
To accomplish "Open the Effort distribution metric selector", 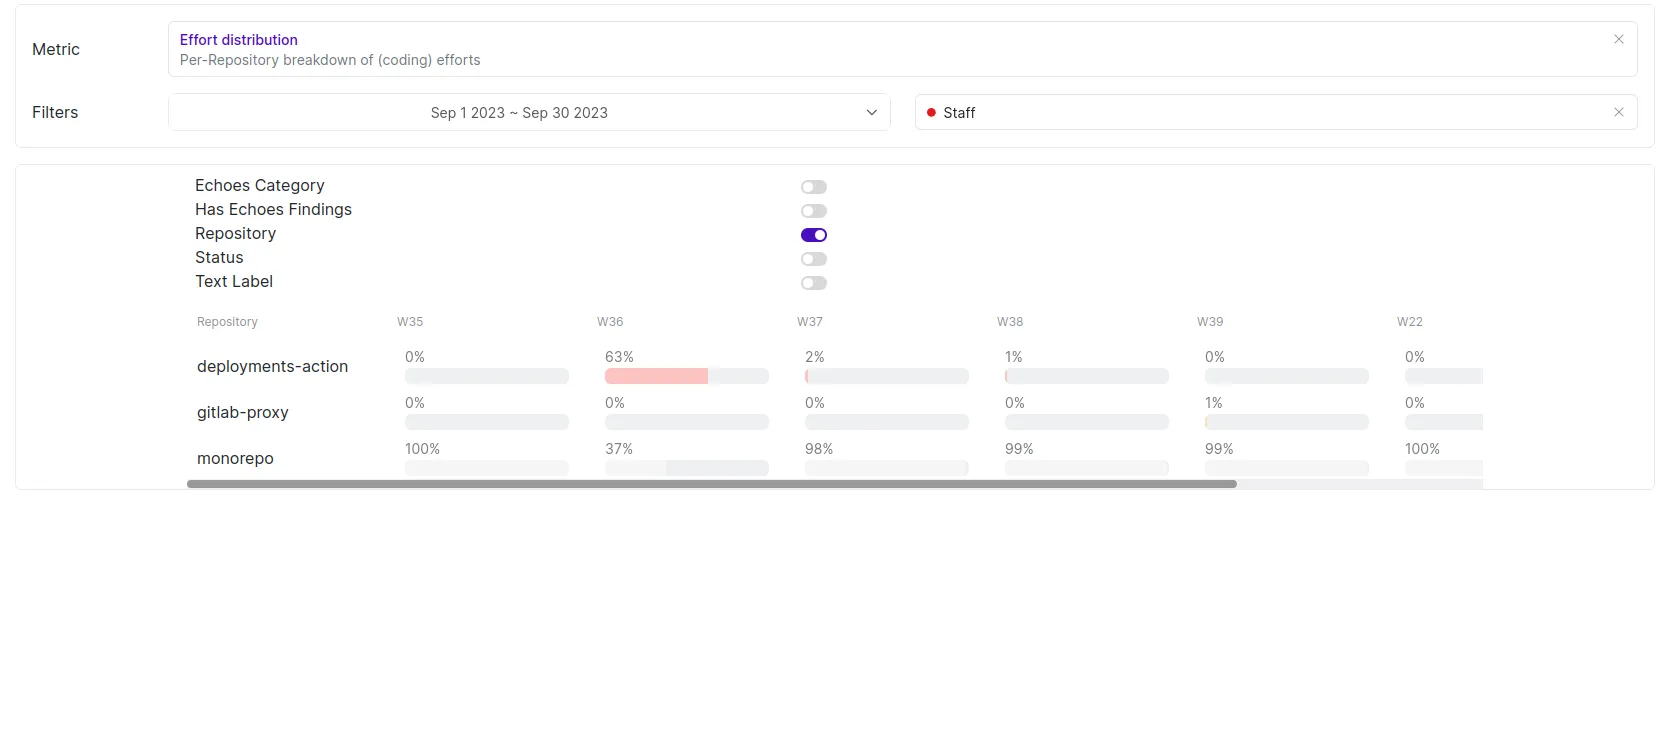I will (x=880, y=49).
